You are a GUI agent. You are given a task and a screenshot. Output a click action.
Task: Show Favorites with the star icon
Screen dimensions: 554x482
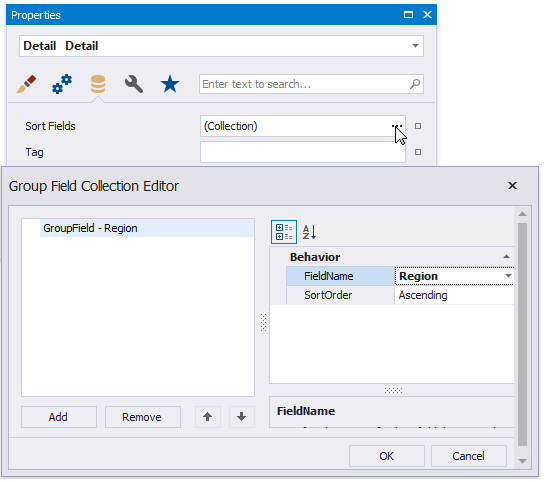(x=170, y=84)
